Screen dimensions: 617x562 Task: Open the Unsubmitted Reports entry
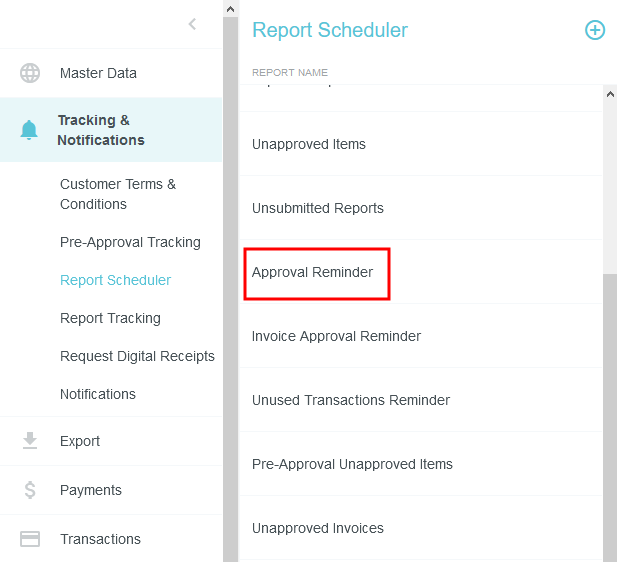(318, 208)
